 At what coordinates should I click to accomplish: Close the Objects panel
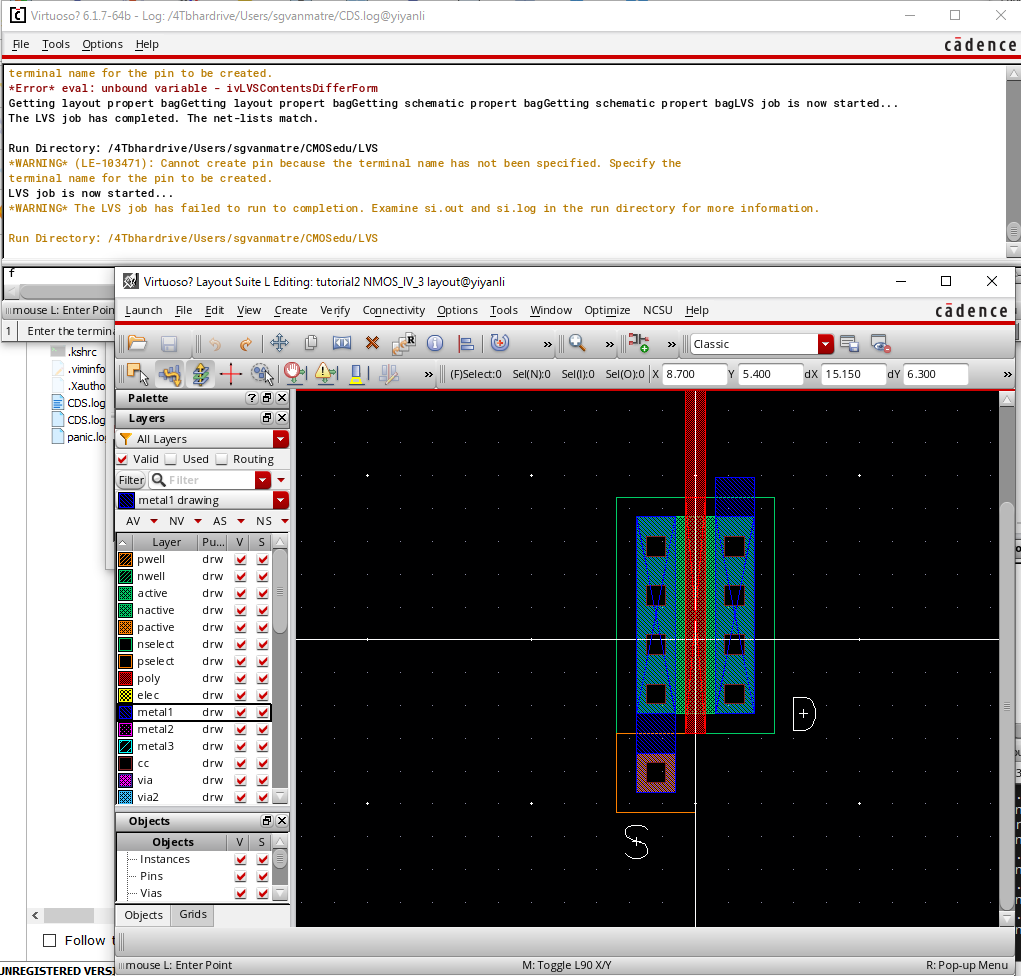click(282, 821)
